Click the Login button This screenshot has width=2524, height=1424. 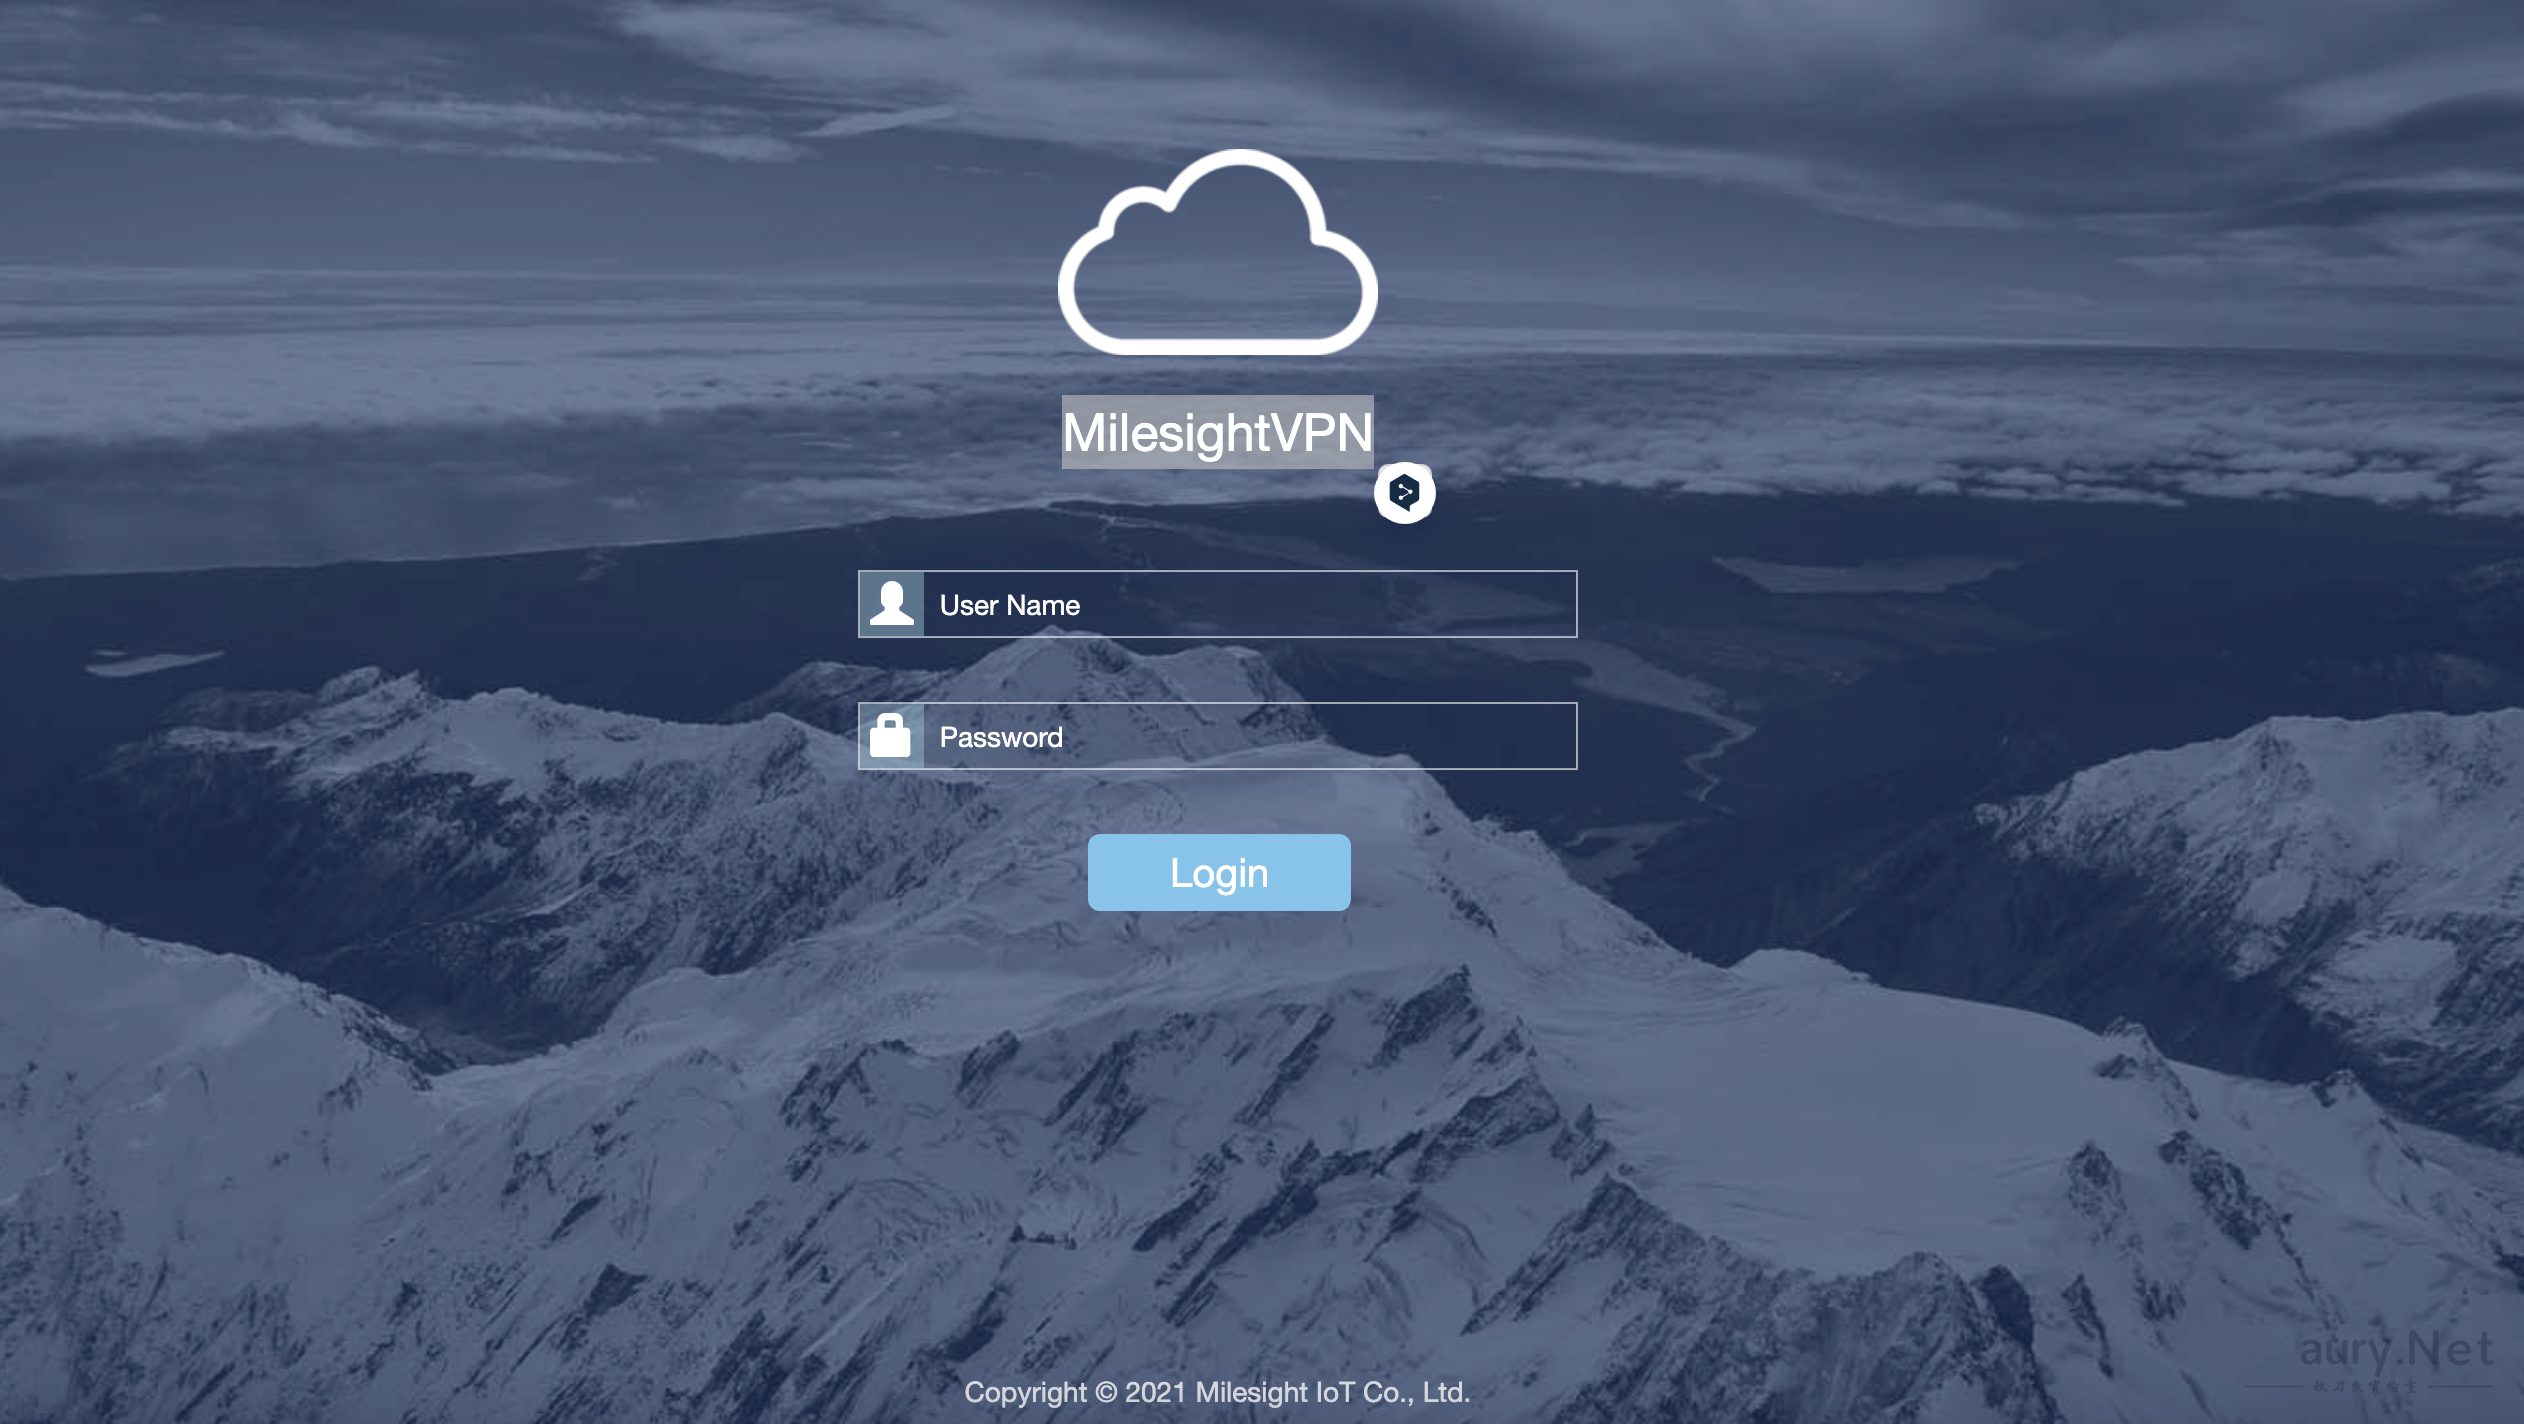click(1219, 871)
